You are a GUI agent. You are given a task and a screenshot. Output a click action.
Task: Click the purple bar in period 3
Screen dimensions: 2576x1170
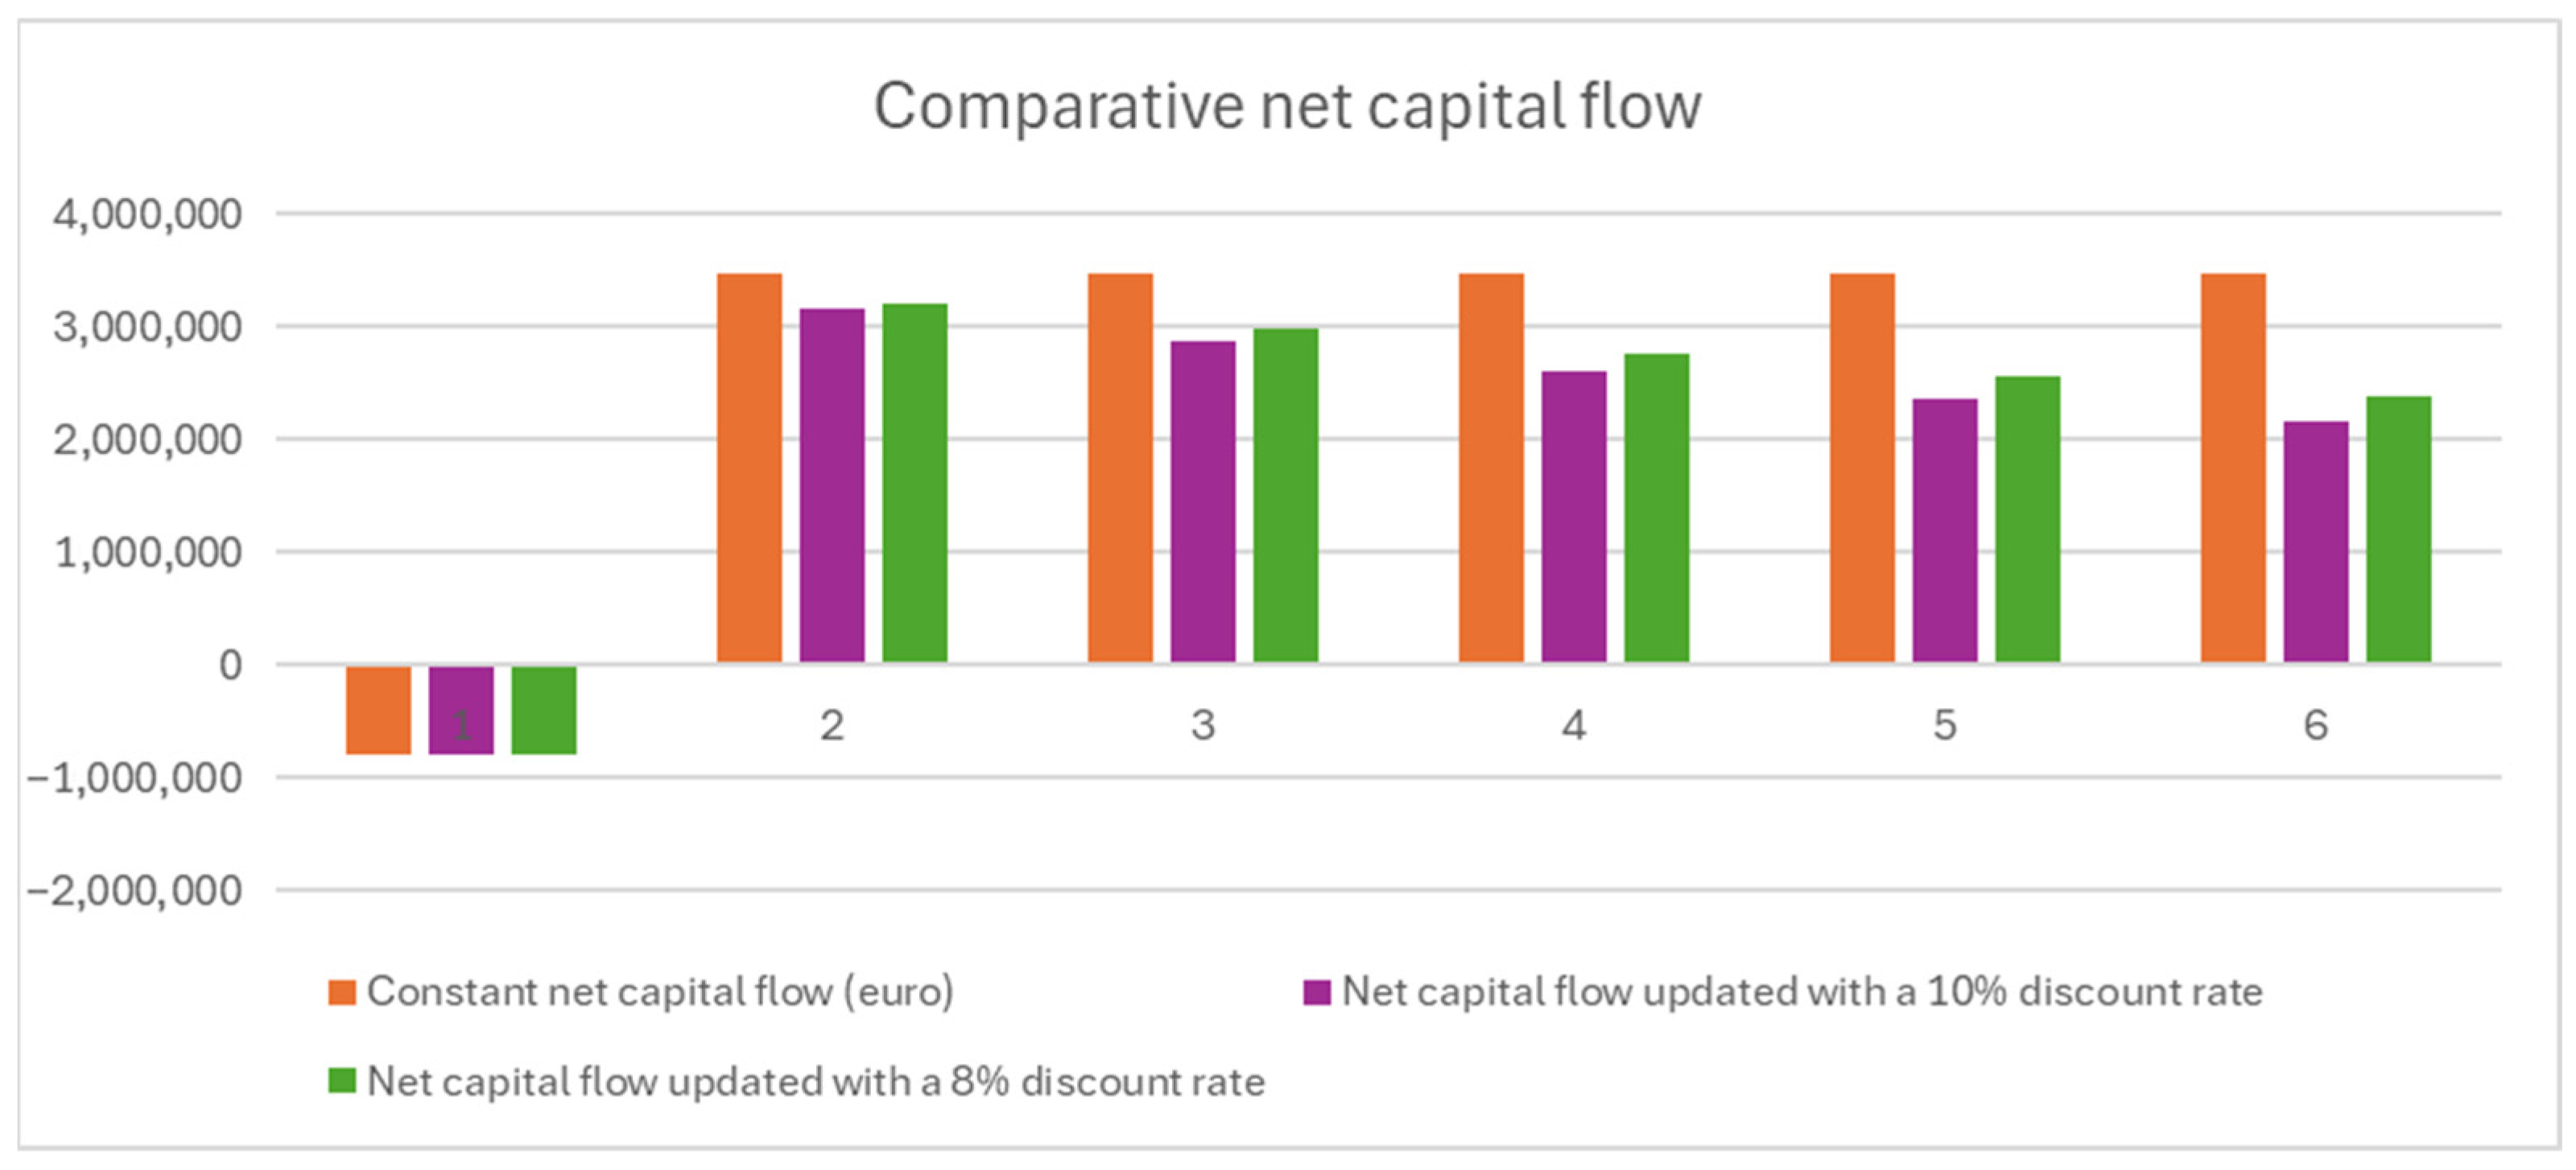pyautogui.click(x=1202, y=501)
